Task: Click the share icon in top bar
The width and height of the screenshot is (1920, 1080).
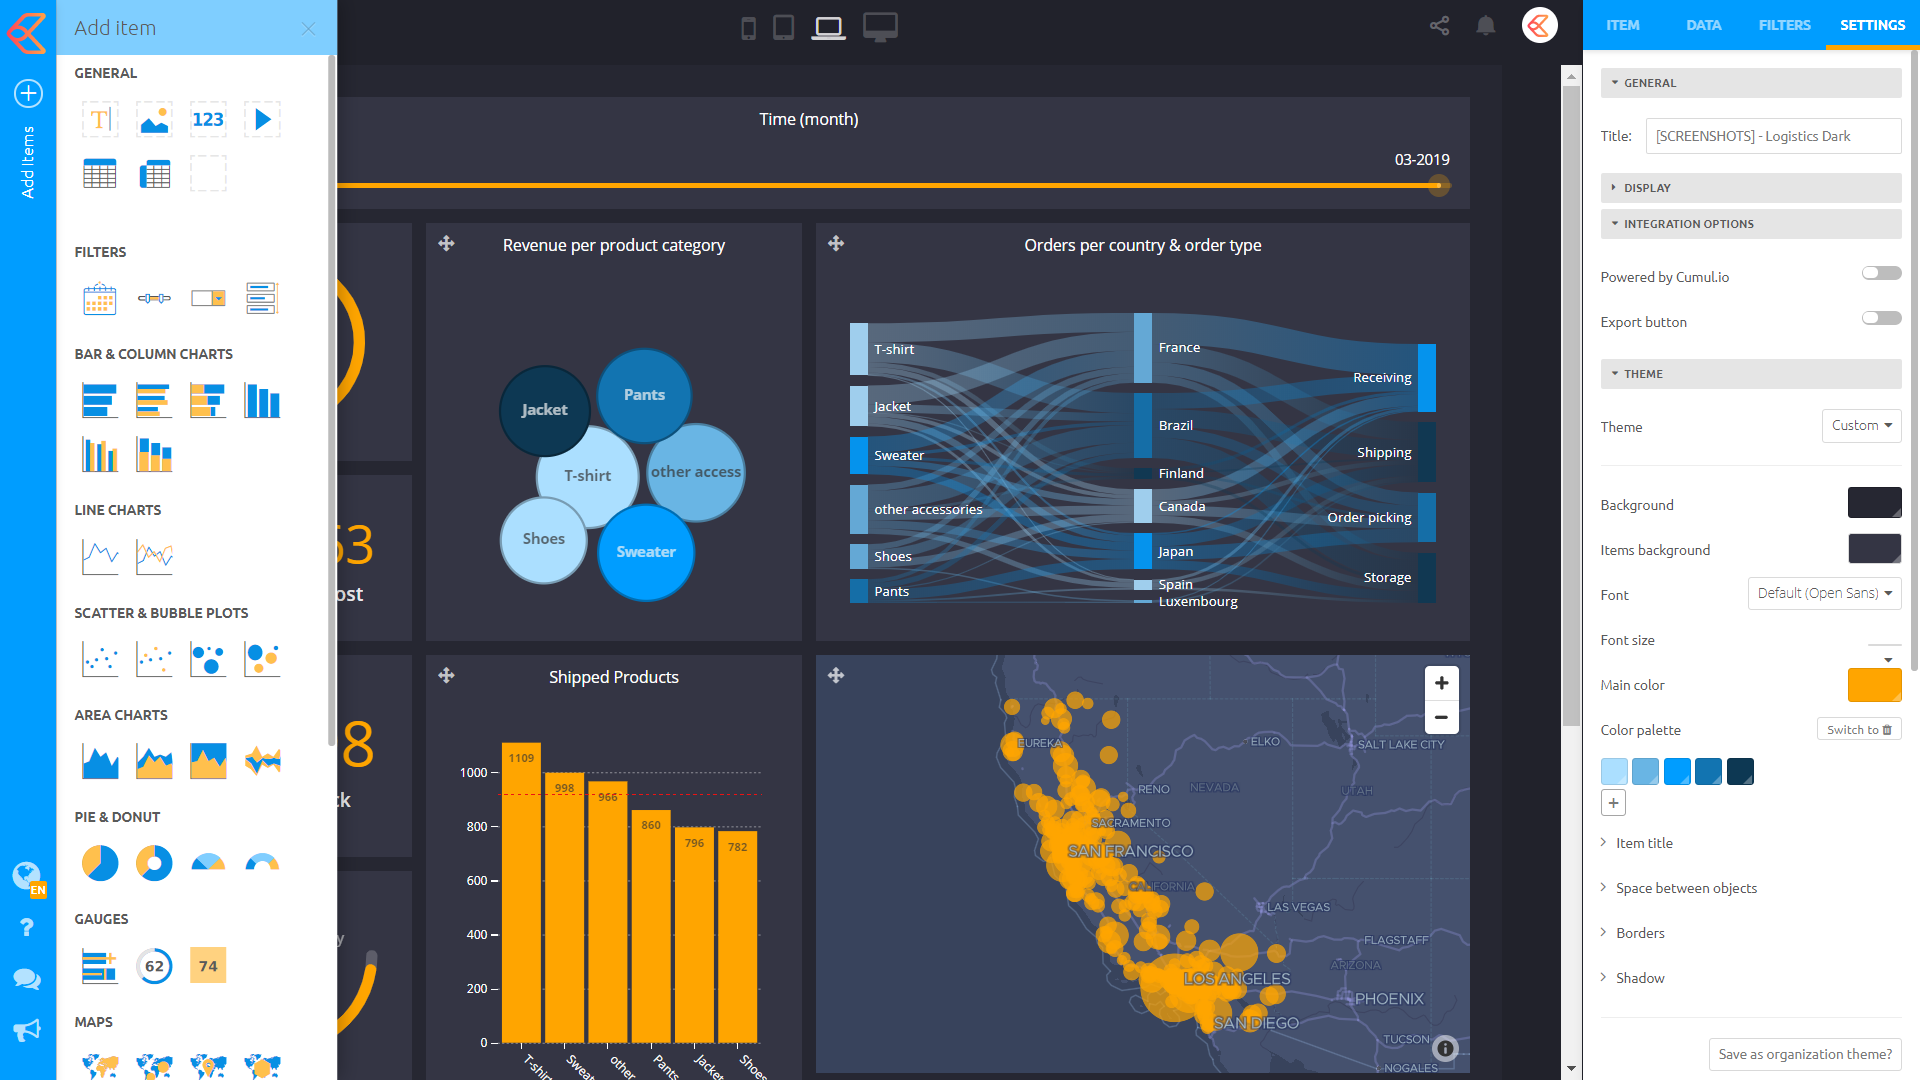Action: coord(1439,26)
